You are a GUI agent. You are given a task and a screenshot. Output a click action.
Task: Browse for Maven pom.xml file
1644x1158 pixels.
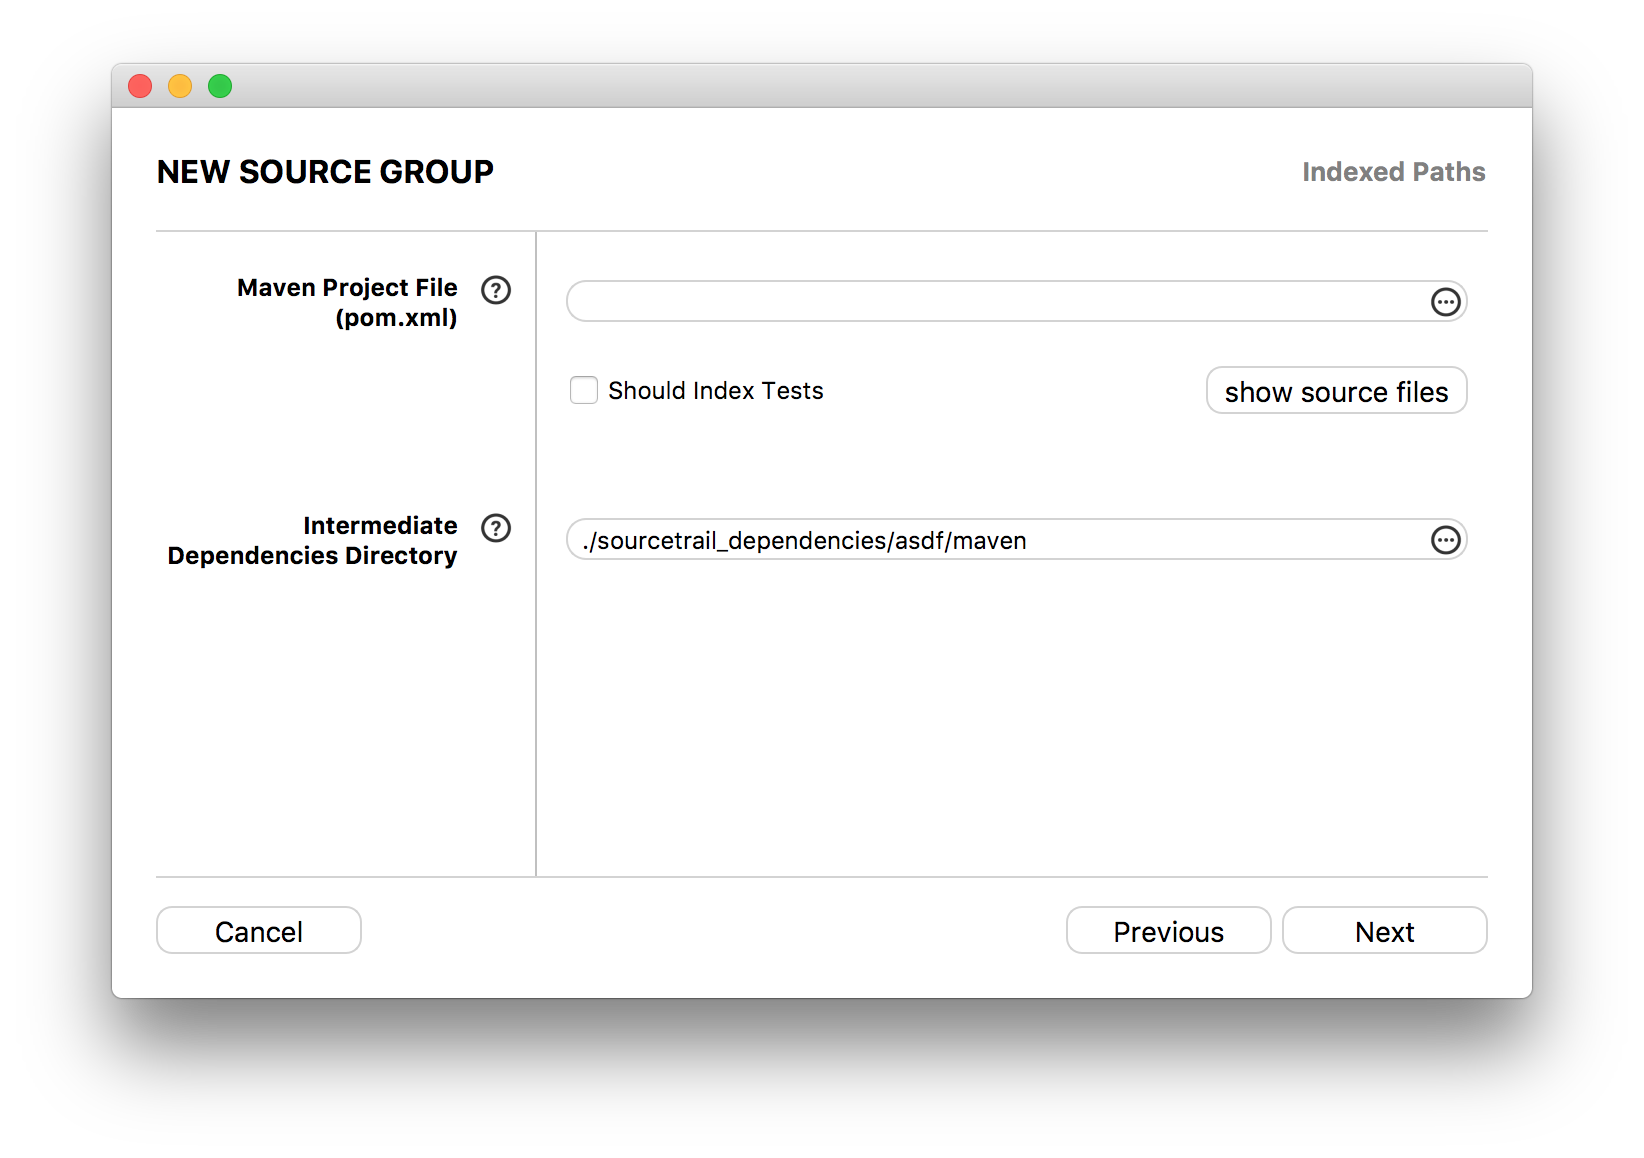tap(1446, 302)
